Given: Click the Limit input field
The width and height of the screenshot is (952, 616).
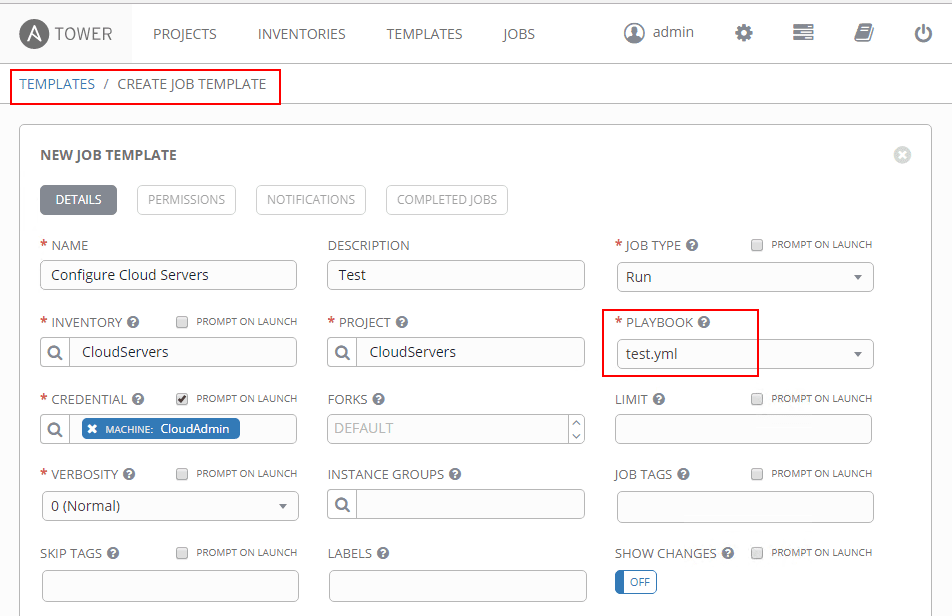Looking at the screenshot, I should (743, 429).
